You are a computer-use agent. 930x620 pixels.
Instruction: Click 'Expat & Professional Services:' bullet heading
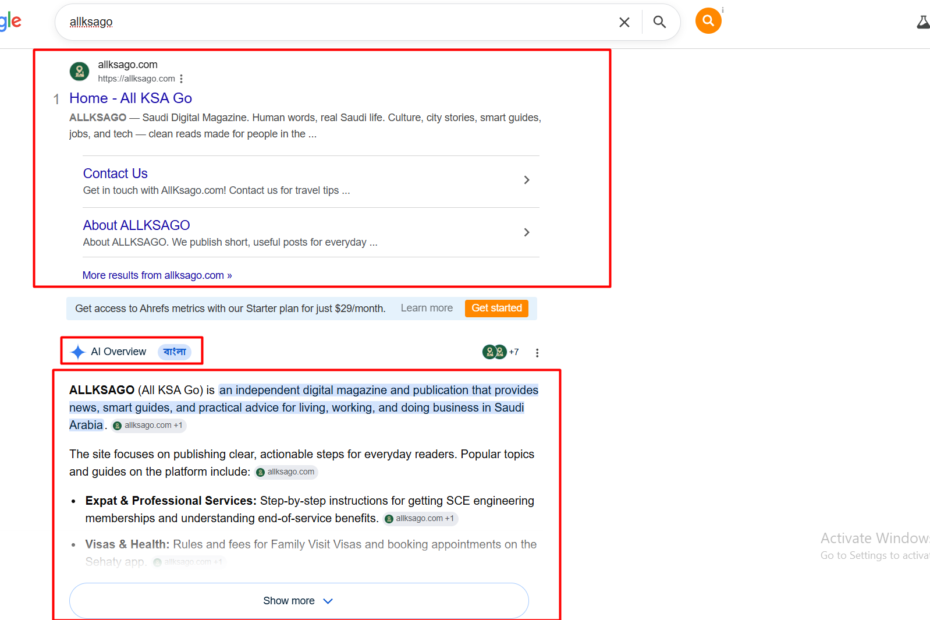[x=171, y=501]
